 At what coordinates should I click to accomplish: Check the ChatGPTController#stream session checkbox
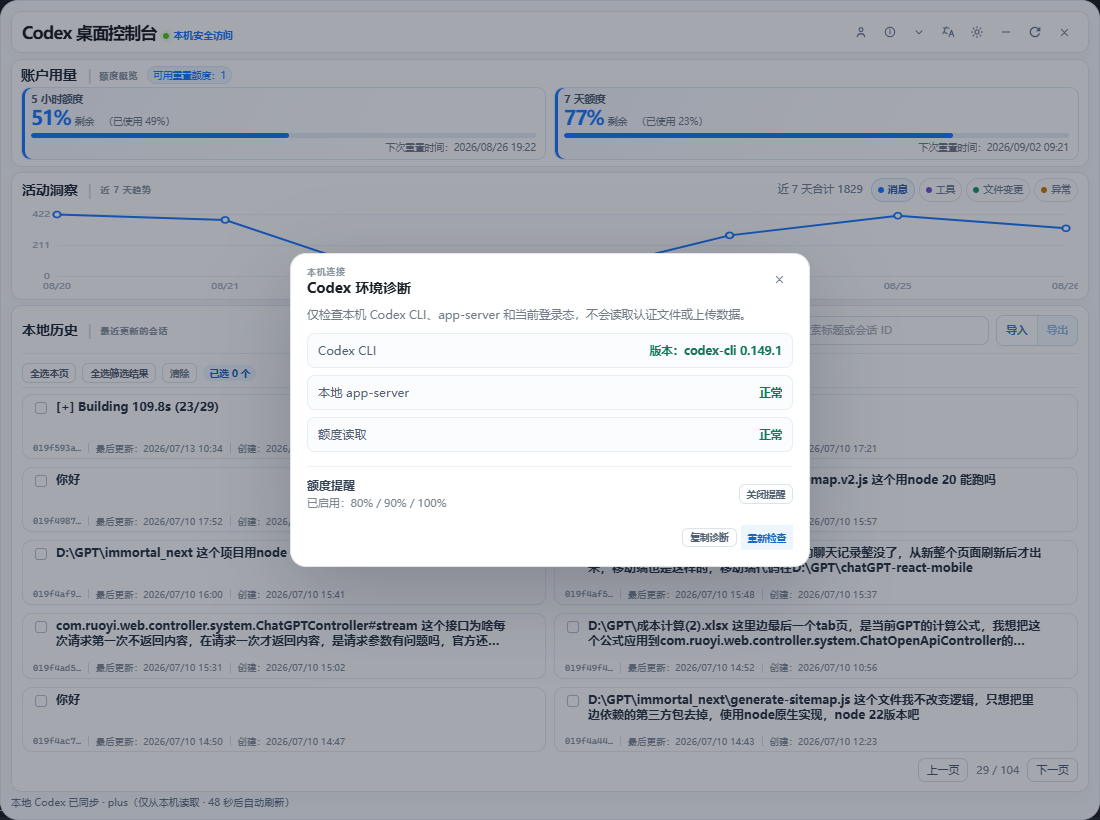click(41, 627)
